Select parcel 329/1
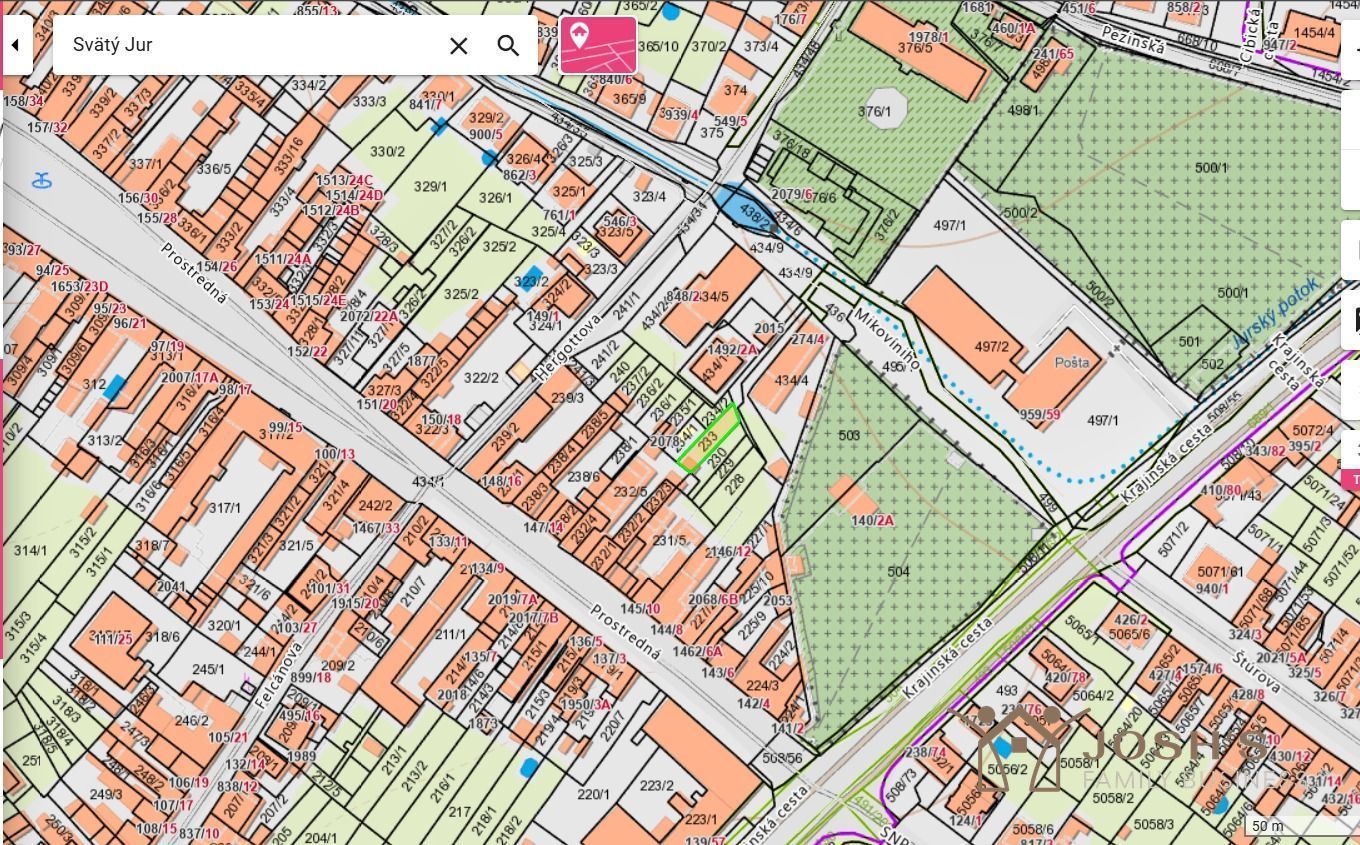 pos(430,186)
